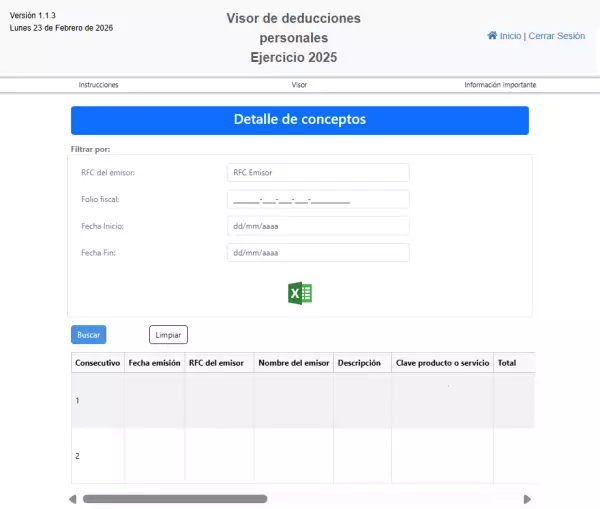
Task: Select the Fecha Inicio date field
Action: coord(318,226)
